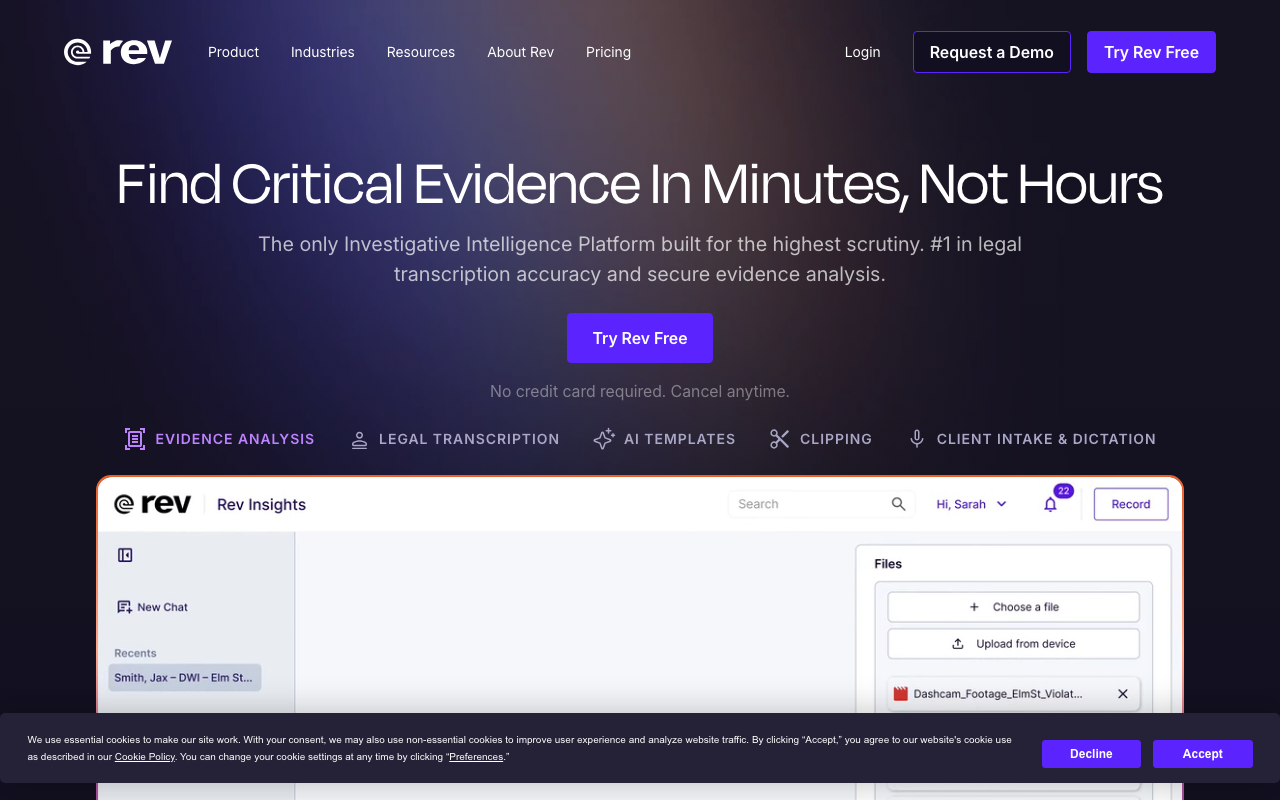Open cookie Preferences link

click(x=476, y=757)
